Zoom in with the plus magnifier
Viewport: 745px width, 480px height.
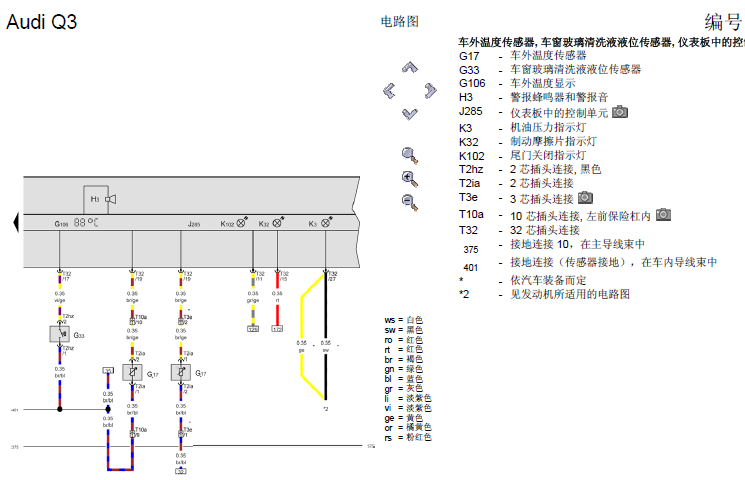point(410,179)
